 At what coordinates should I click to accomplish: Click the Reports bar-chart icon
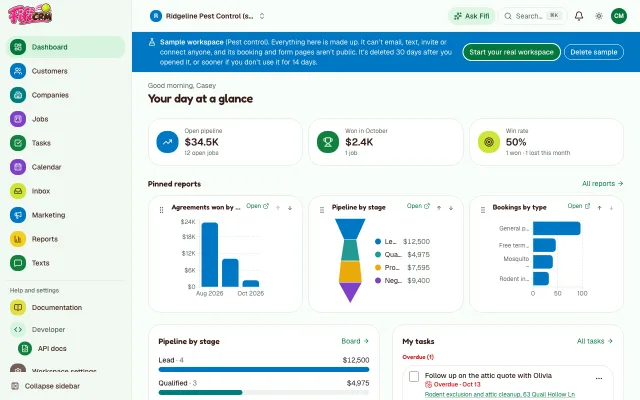coord(18,239)
